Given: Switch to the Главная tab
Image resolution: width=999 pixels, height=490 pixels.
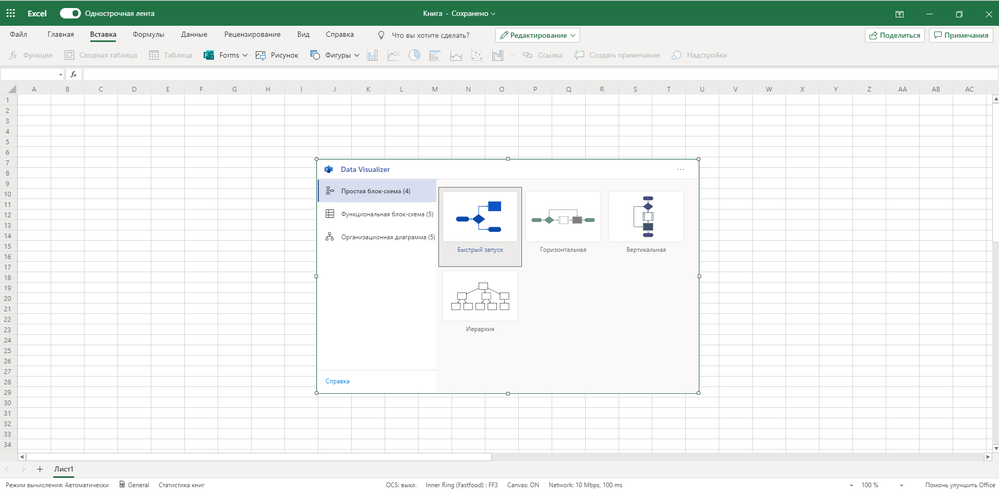Looking at the screenshot, I should click(61, 34).
